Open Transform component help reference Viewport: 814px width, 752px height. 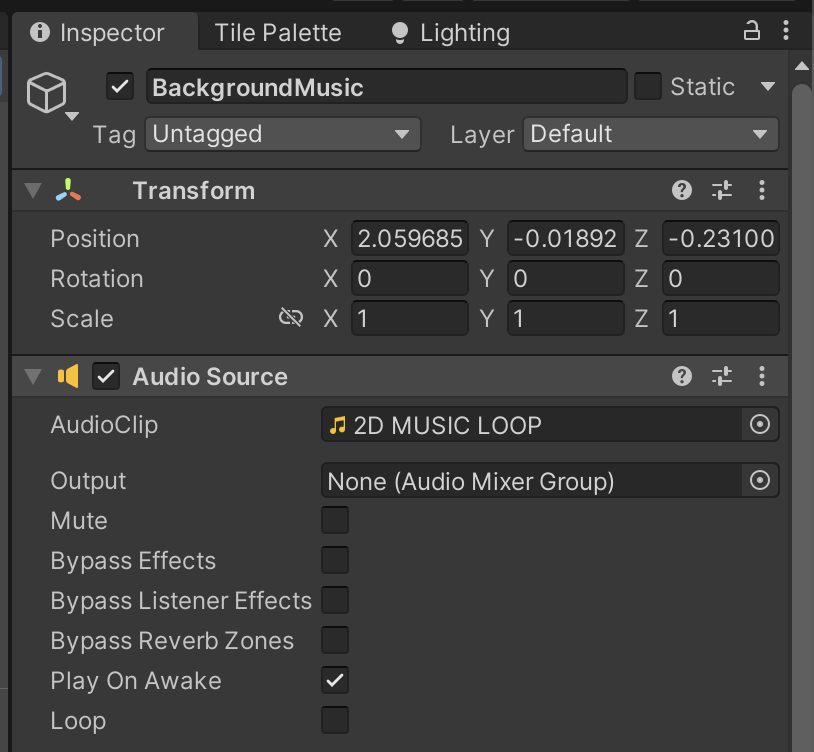(682, 190)
